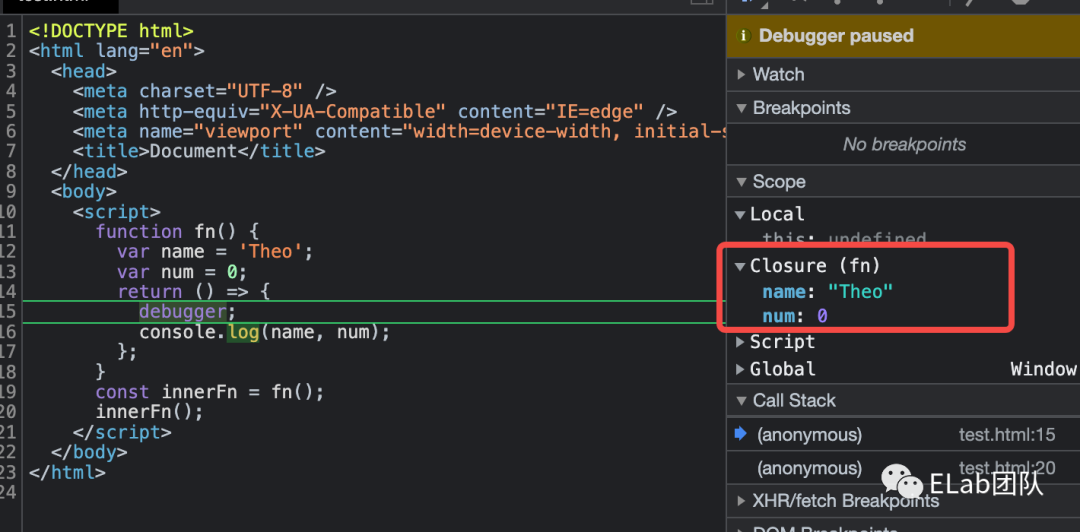Viewport: 1080px width, 532px height.
Task: Set a breakpoint on line number 20
Action: 9,412
